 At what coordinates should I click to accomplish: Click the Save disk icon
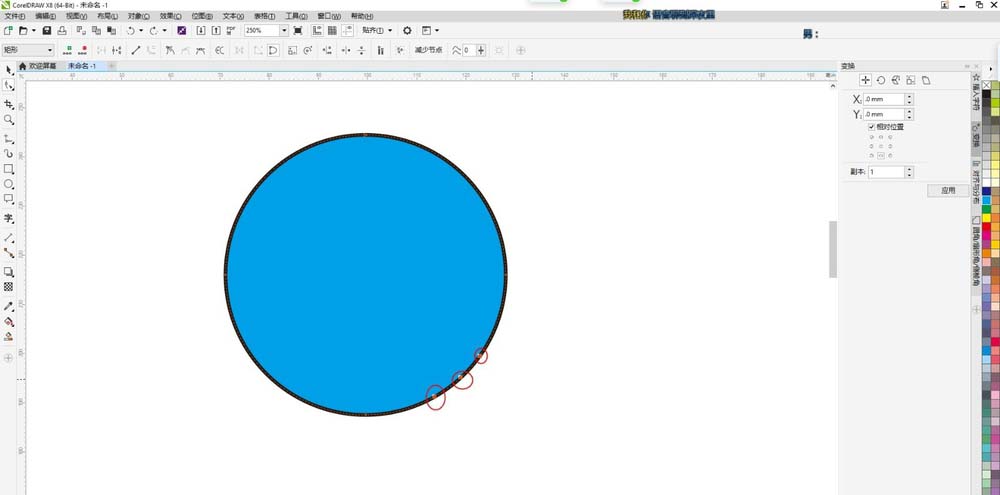click(47, 31)
